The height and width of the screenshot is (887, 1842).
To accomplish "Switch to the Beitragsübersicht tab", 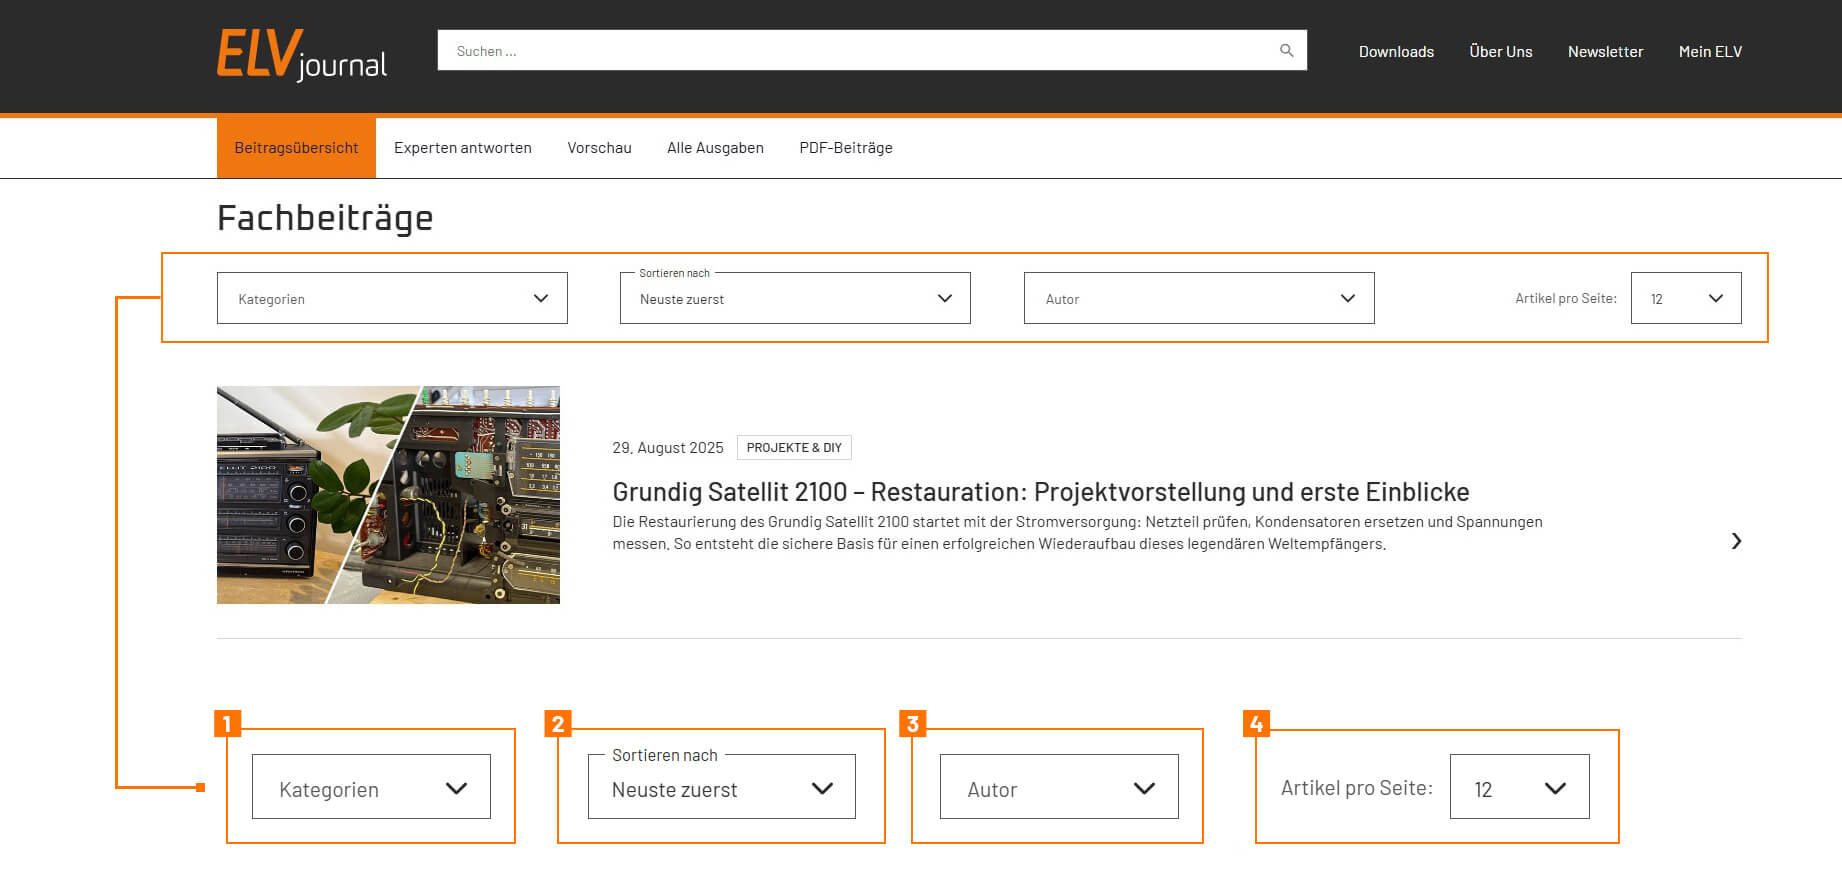I will tap(296, 148).
